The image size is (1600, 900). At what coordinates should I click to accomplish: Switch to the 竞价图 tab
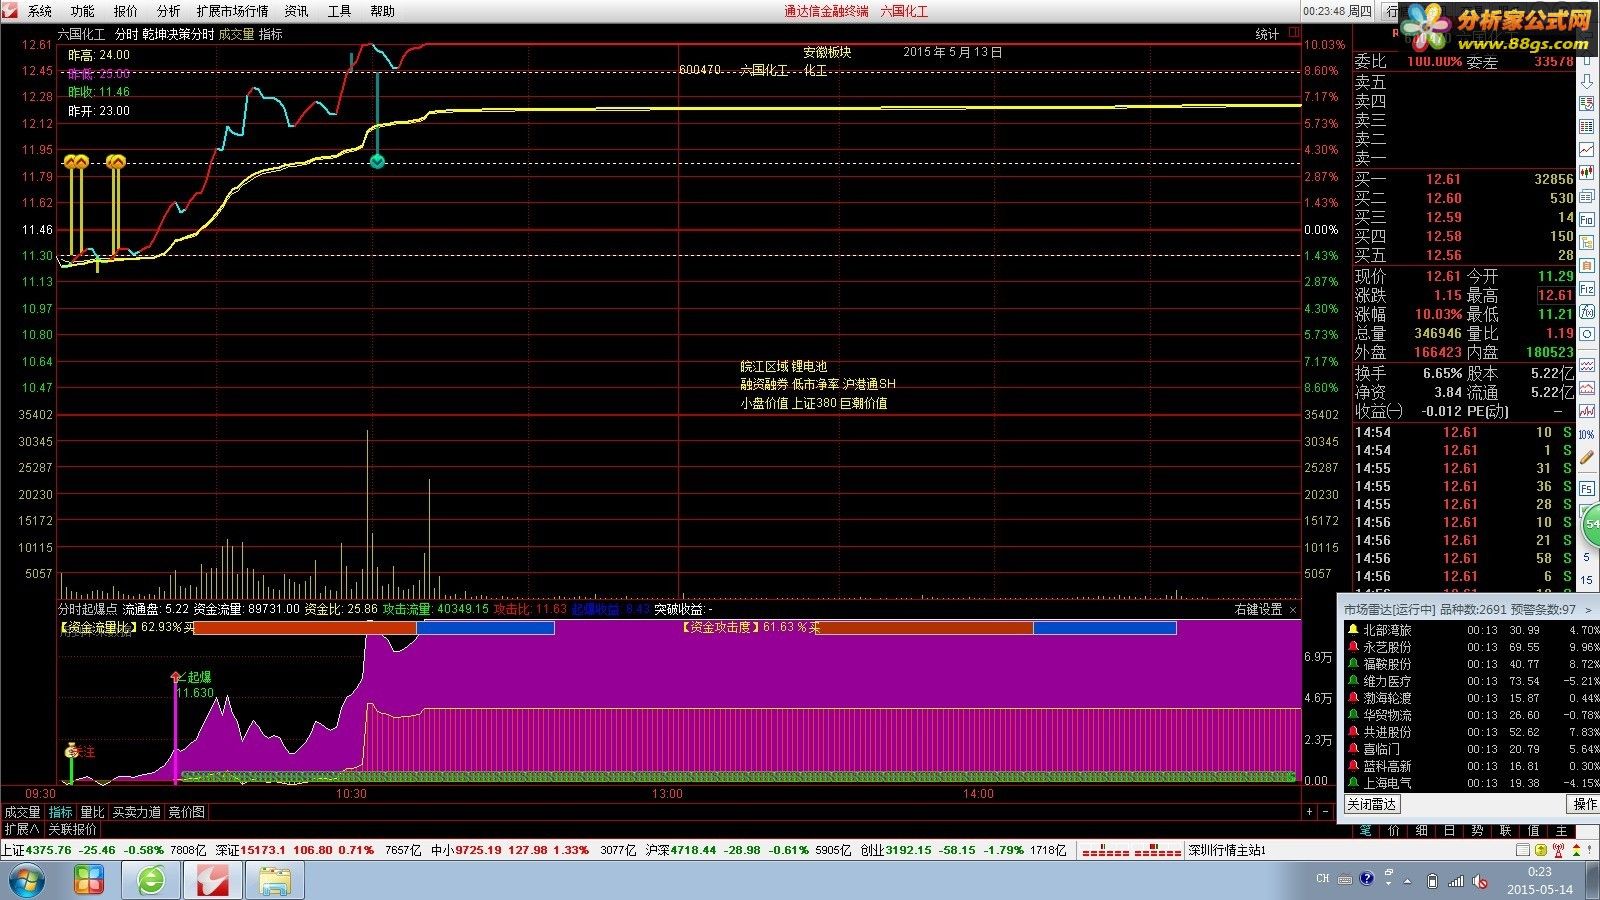pyautogui.click(x=187, y=812)
